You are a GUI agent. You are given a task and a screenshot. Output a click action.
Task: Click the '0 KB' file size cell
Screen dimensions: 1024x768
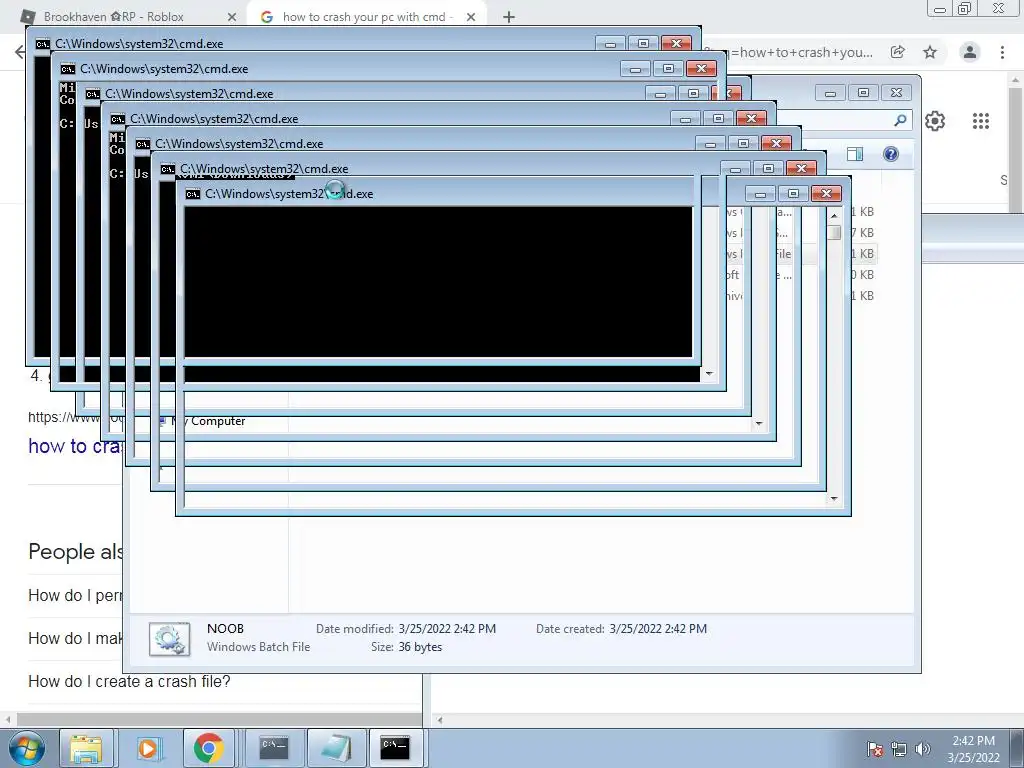(862, 274)
